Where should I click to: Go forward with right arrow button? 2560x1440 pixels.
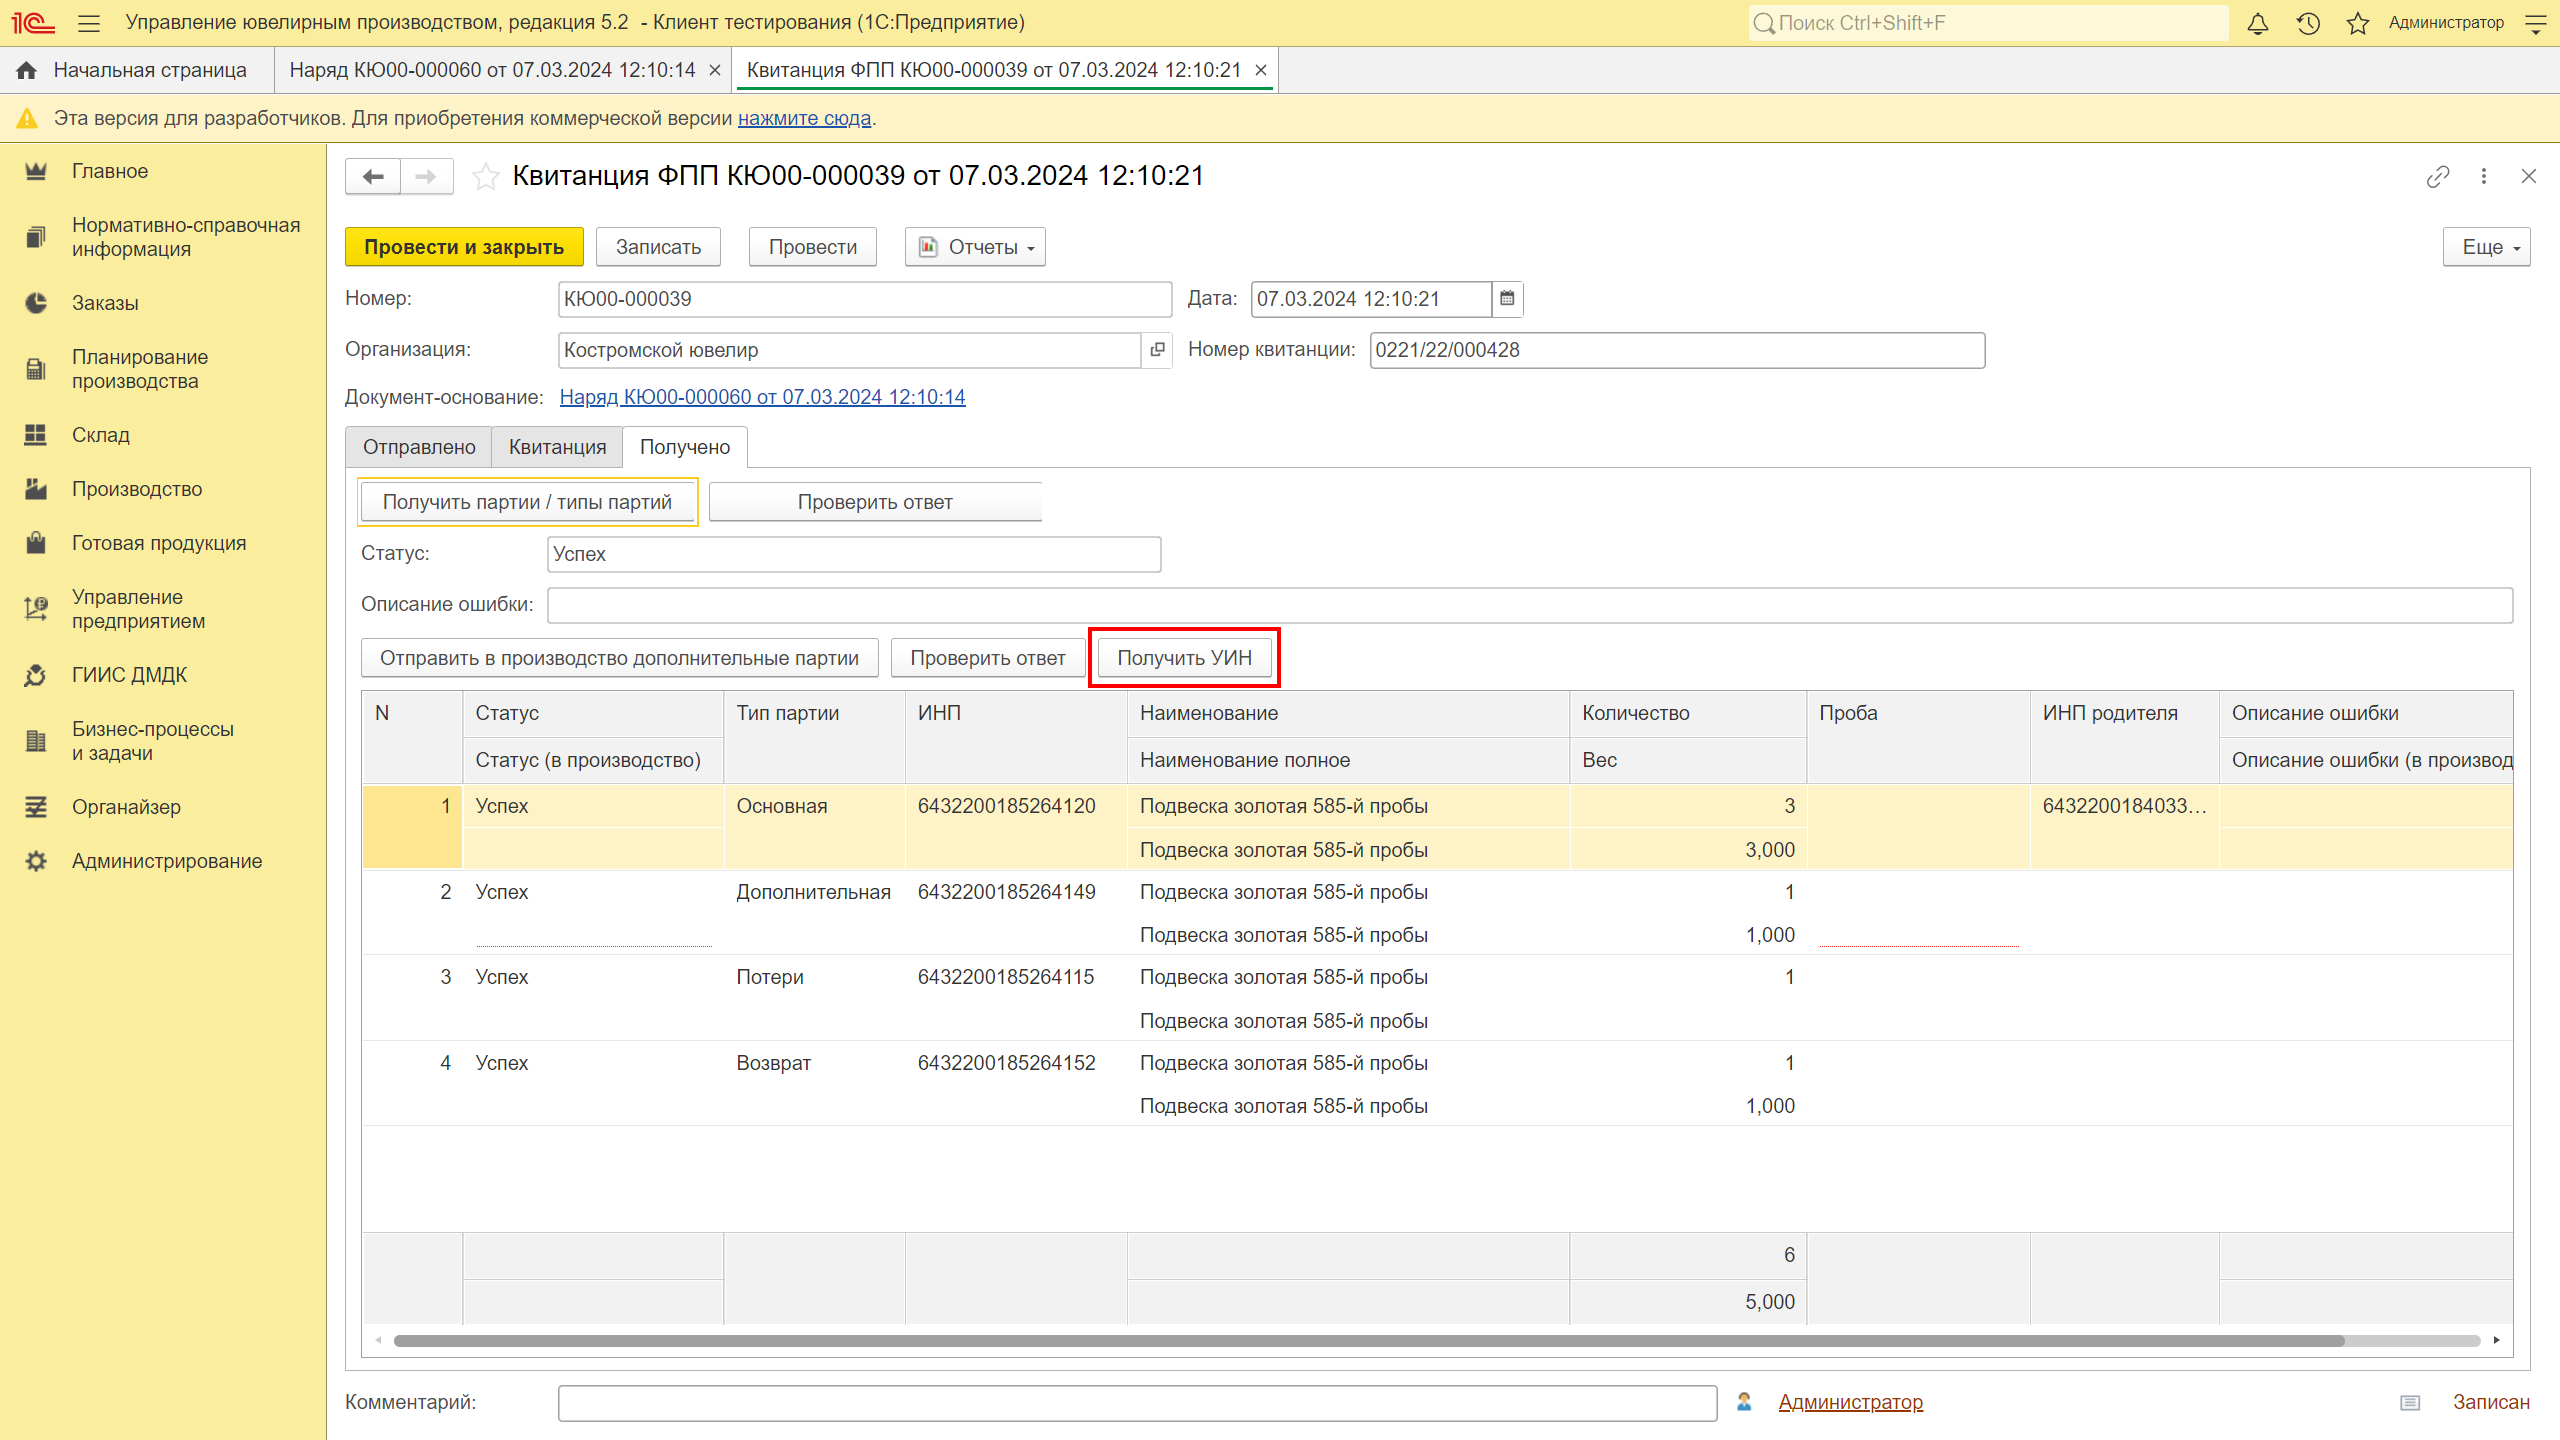pos(427,177)
